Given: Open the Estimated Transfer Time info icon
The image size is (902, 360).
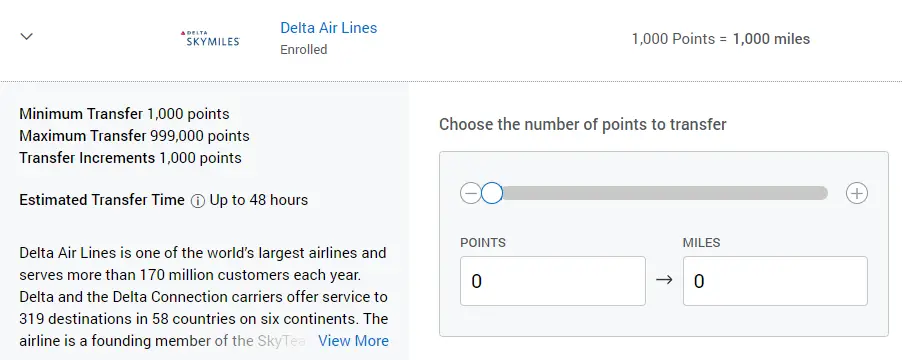Looking at the screenshot, I should (x=197, y=201).
